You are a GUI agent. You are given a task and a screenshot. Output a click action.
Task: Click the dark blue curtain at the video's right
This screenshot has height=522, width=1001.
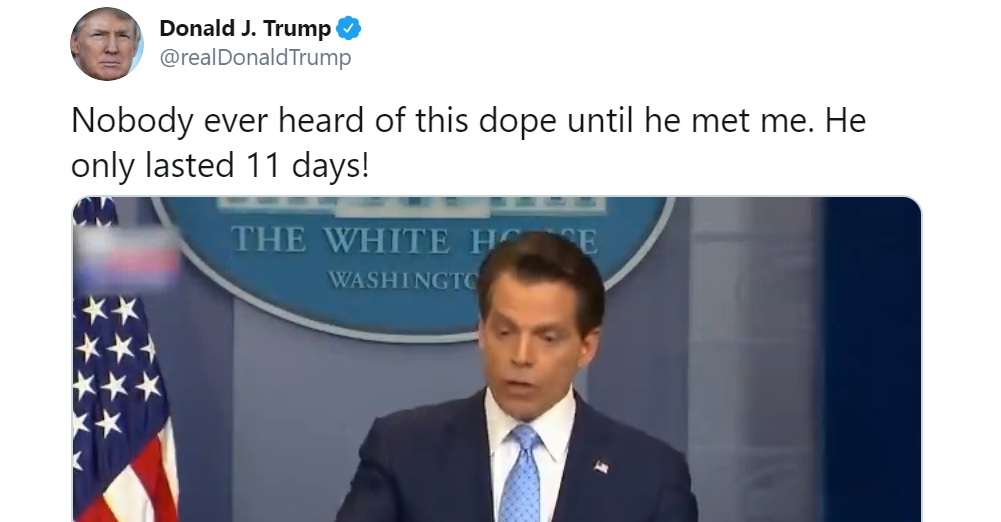click(871, 359)
